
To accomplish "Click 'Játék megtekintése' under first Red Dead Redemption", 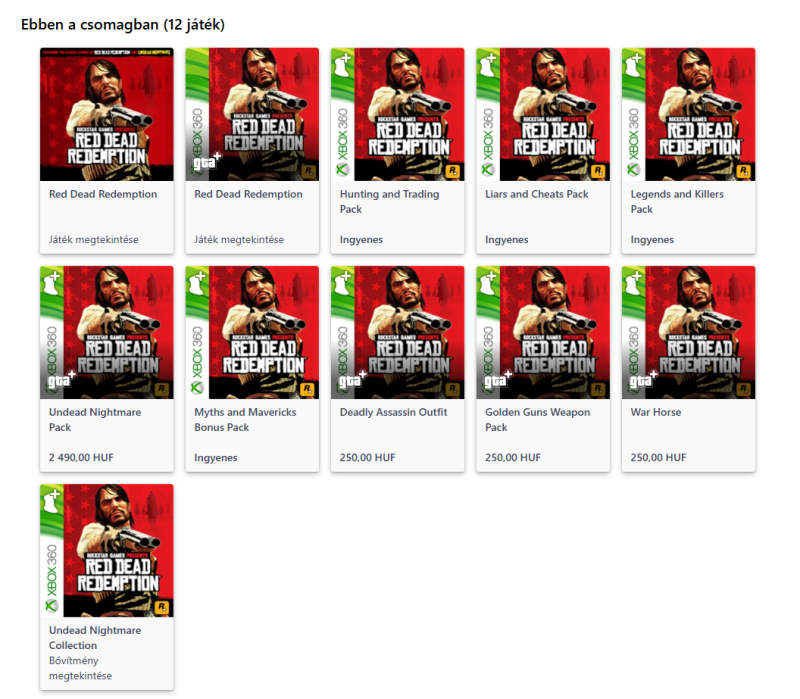I will pyautogui.click(x=93, y=239).
